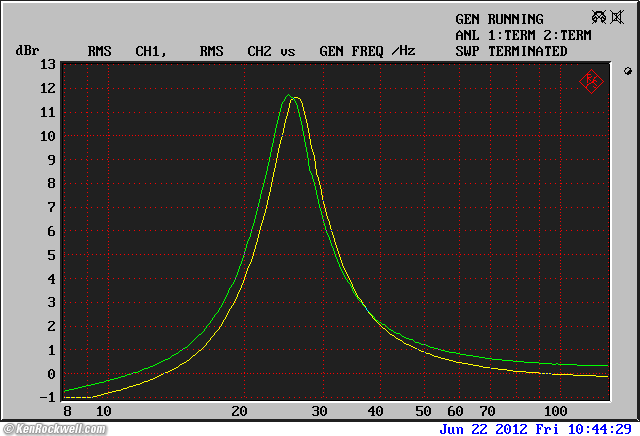This screenshot has height=436, width=640.
Task: Click the -1 value on the vertical axis
Action: click(48, 398)
